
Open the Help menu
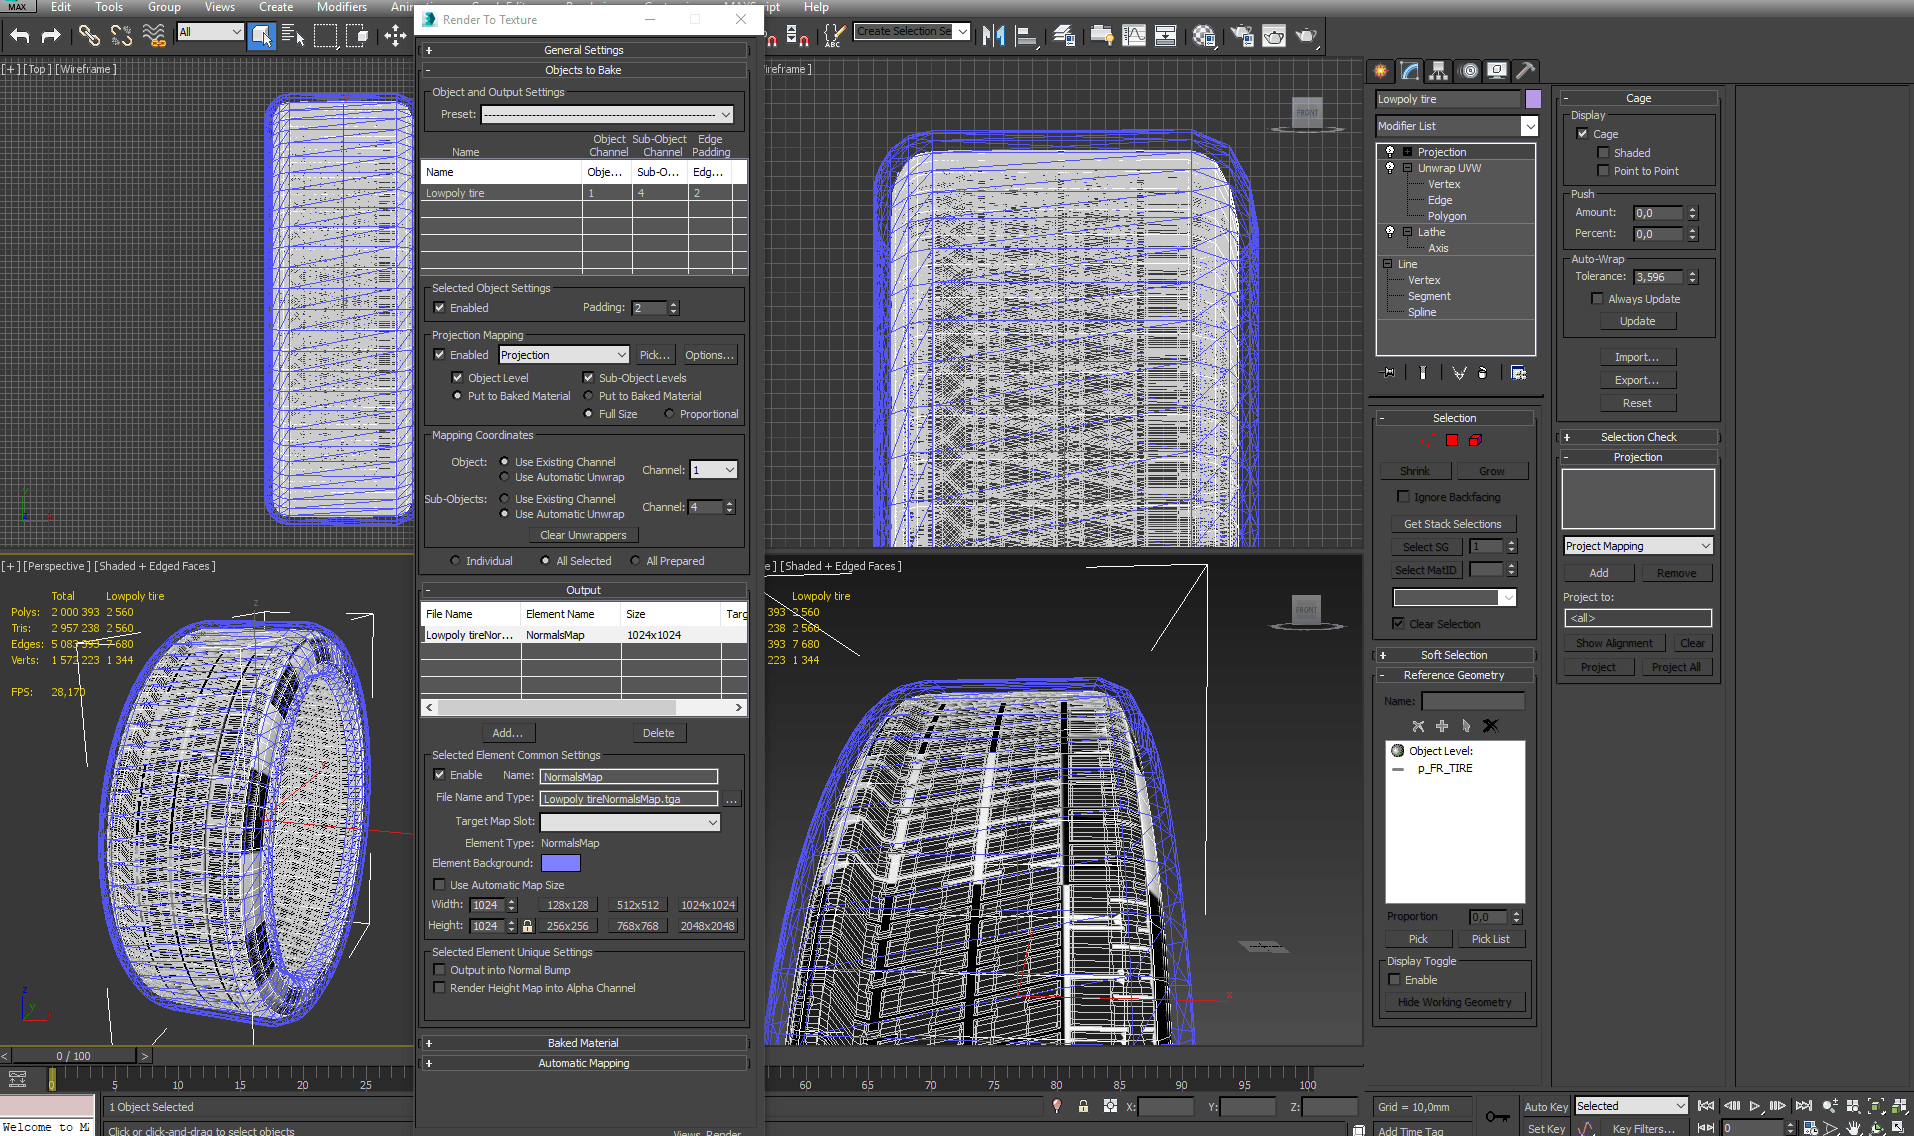(x=816, y=7)
